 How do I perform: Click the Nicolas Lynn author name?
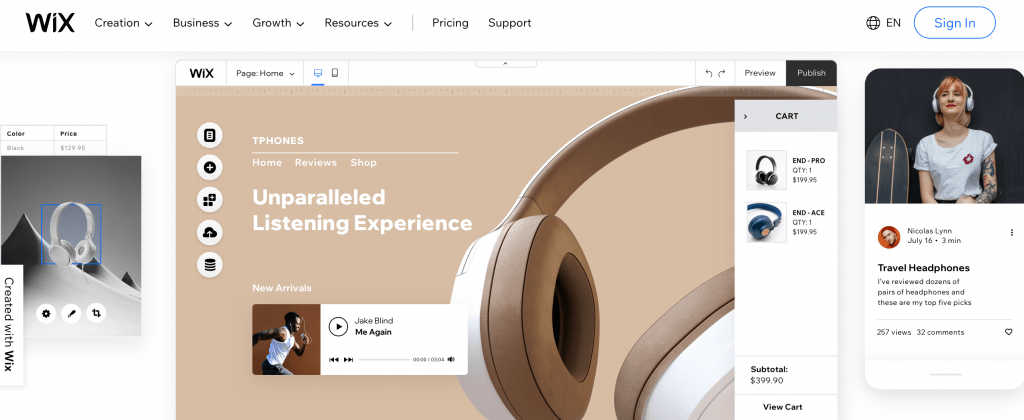pos(929,231)
